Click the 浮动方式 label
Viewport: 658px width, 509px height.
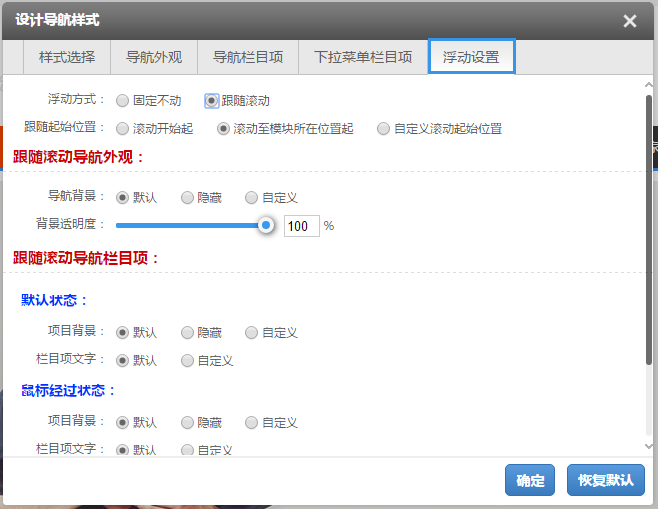pos(76,99)
